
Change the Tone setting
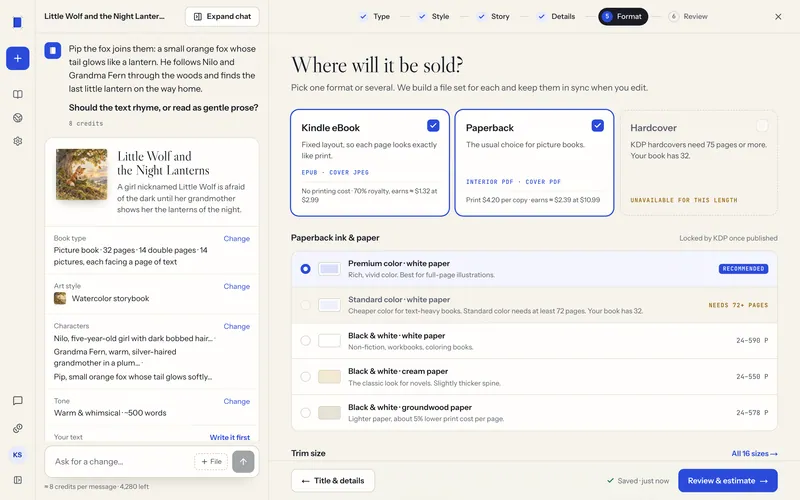click(236, 401)
